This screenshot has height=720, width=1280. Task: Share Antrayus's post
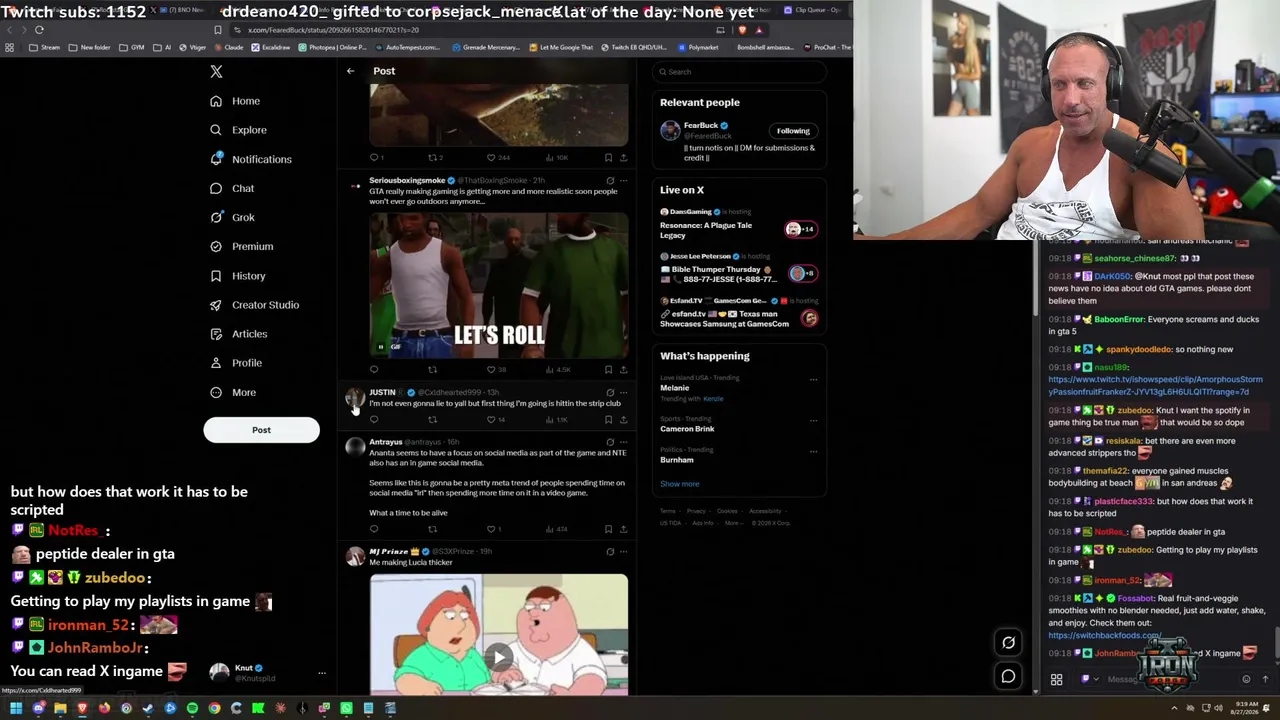point(623,529)
